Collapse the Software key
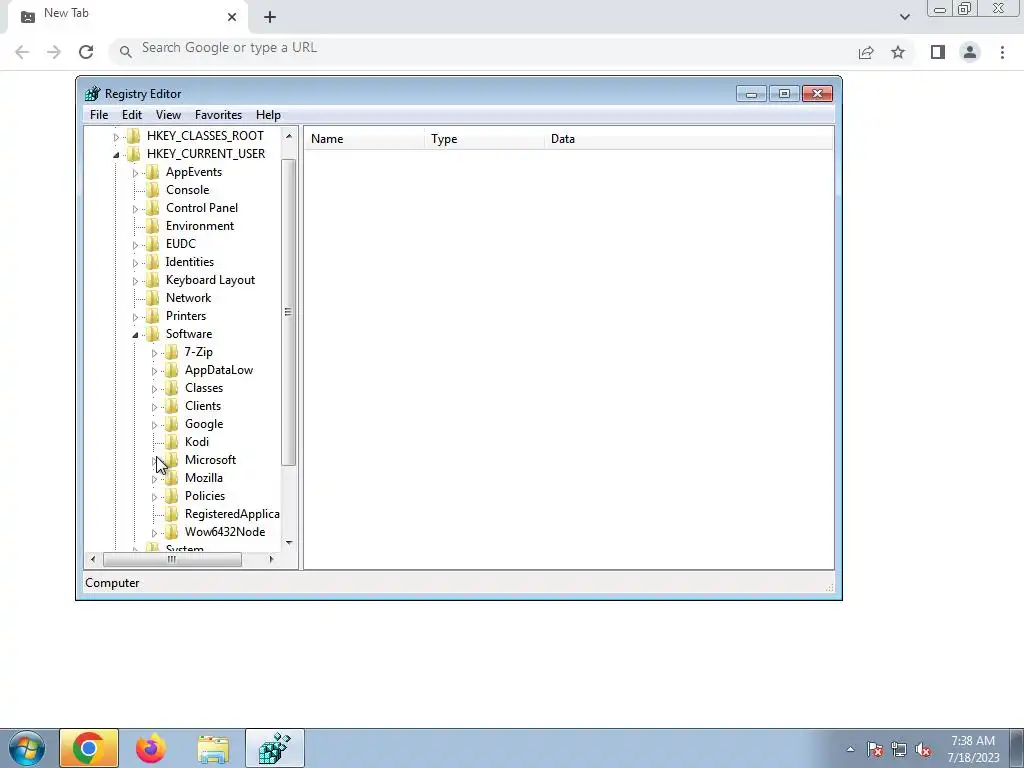 tap(135, 335)
